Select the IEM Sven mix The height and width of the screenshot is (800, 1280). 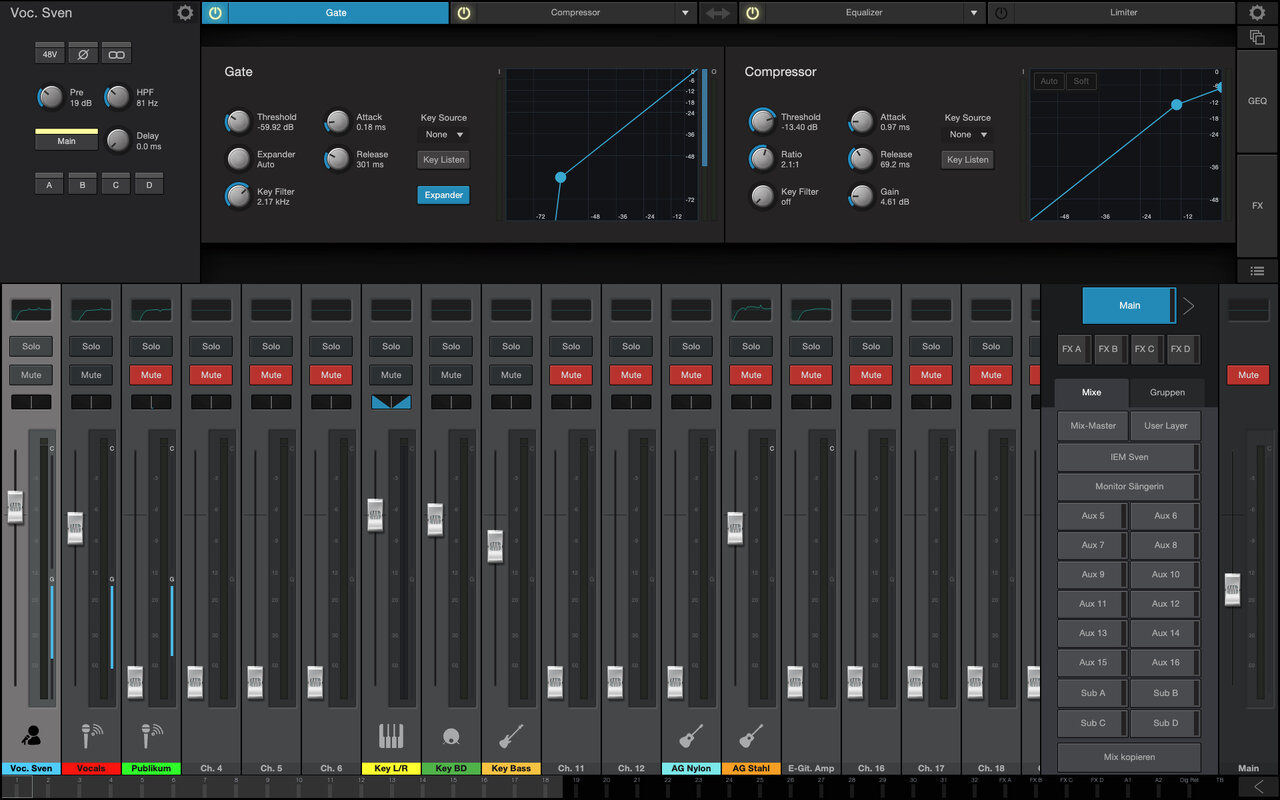[1129, 457]
